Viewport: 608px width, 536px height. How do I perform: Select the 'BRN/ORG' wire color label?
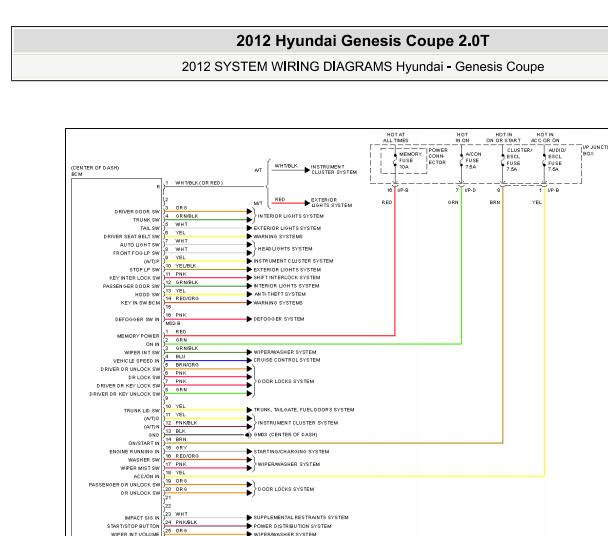coord(187,365)
